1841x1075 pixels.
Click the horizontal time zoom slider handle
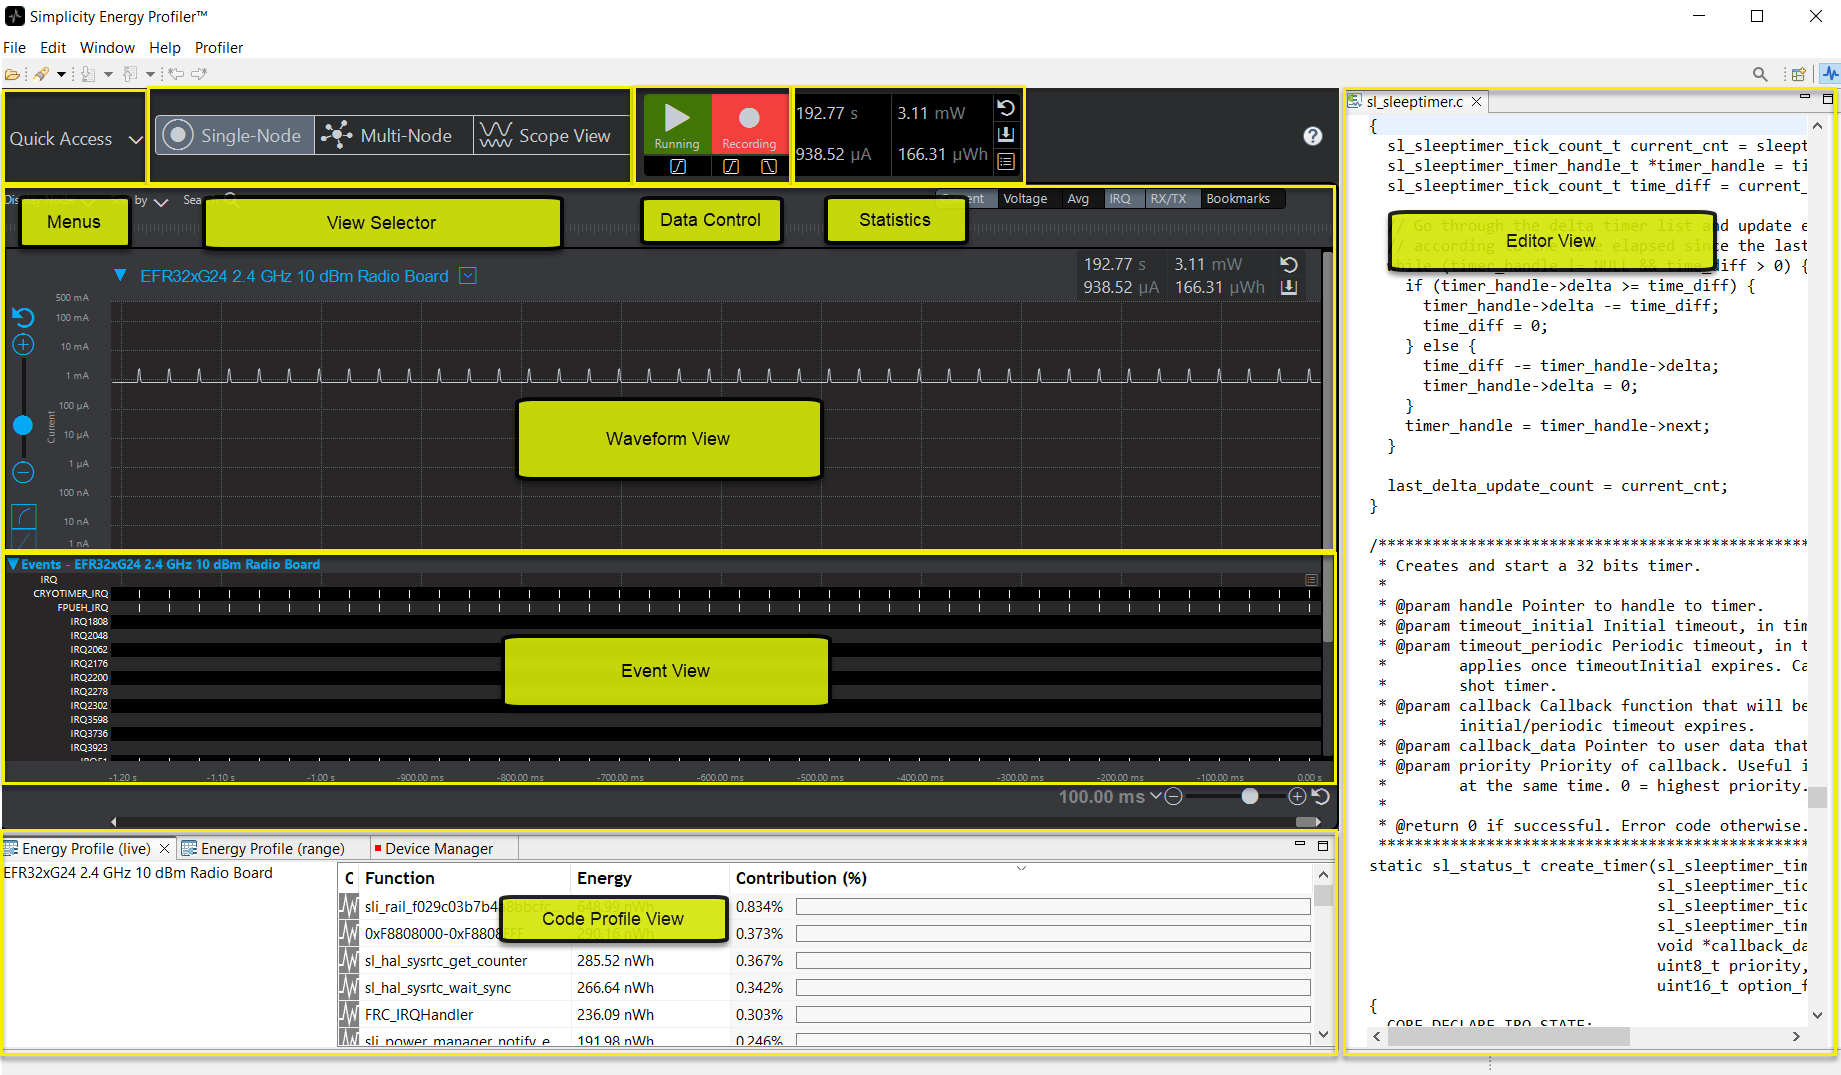tap(1249, 796)
